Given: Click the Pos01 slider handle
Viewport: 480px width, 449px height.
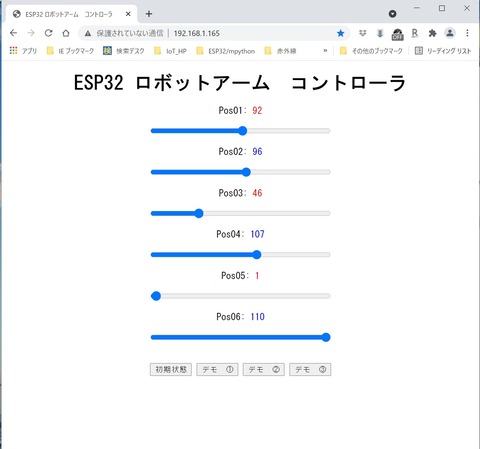Looking at the screenshot, I should point(243,131).
